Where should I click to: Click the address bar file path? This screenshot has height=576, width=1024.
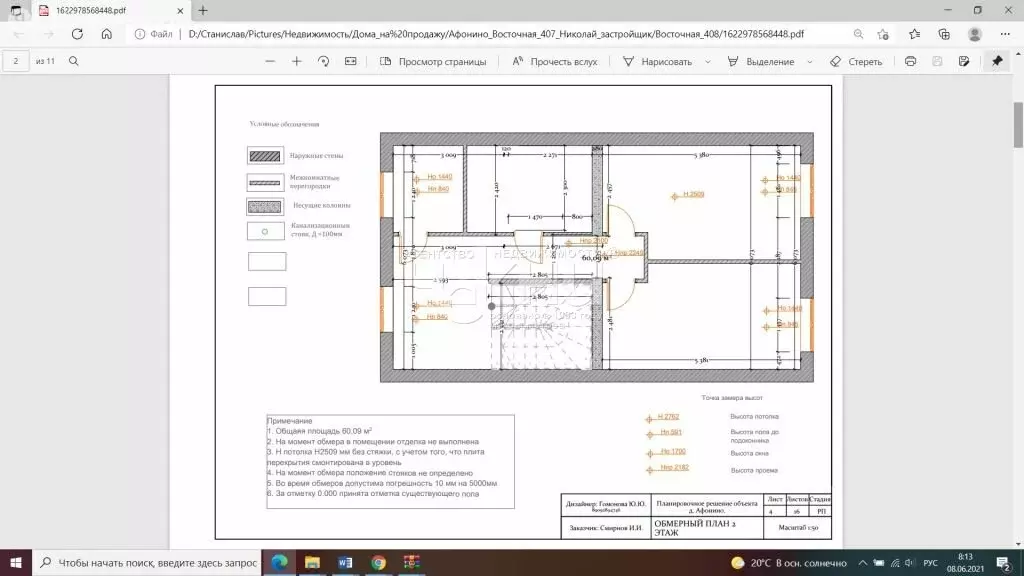point(496,34)
